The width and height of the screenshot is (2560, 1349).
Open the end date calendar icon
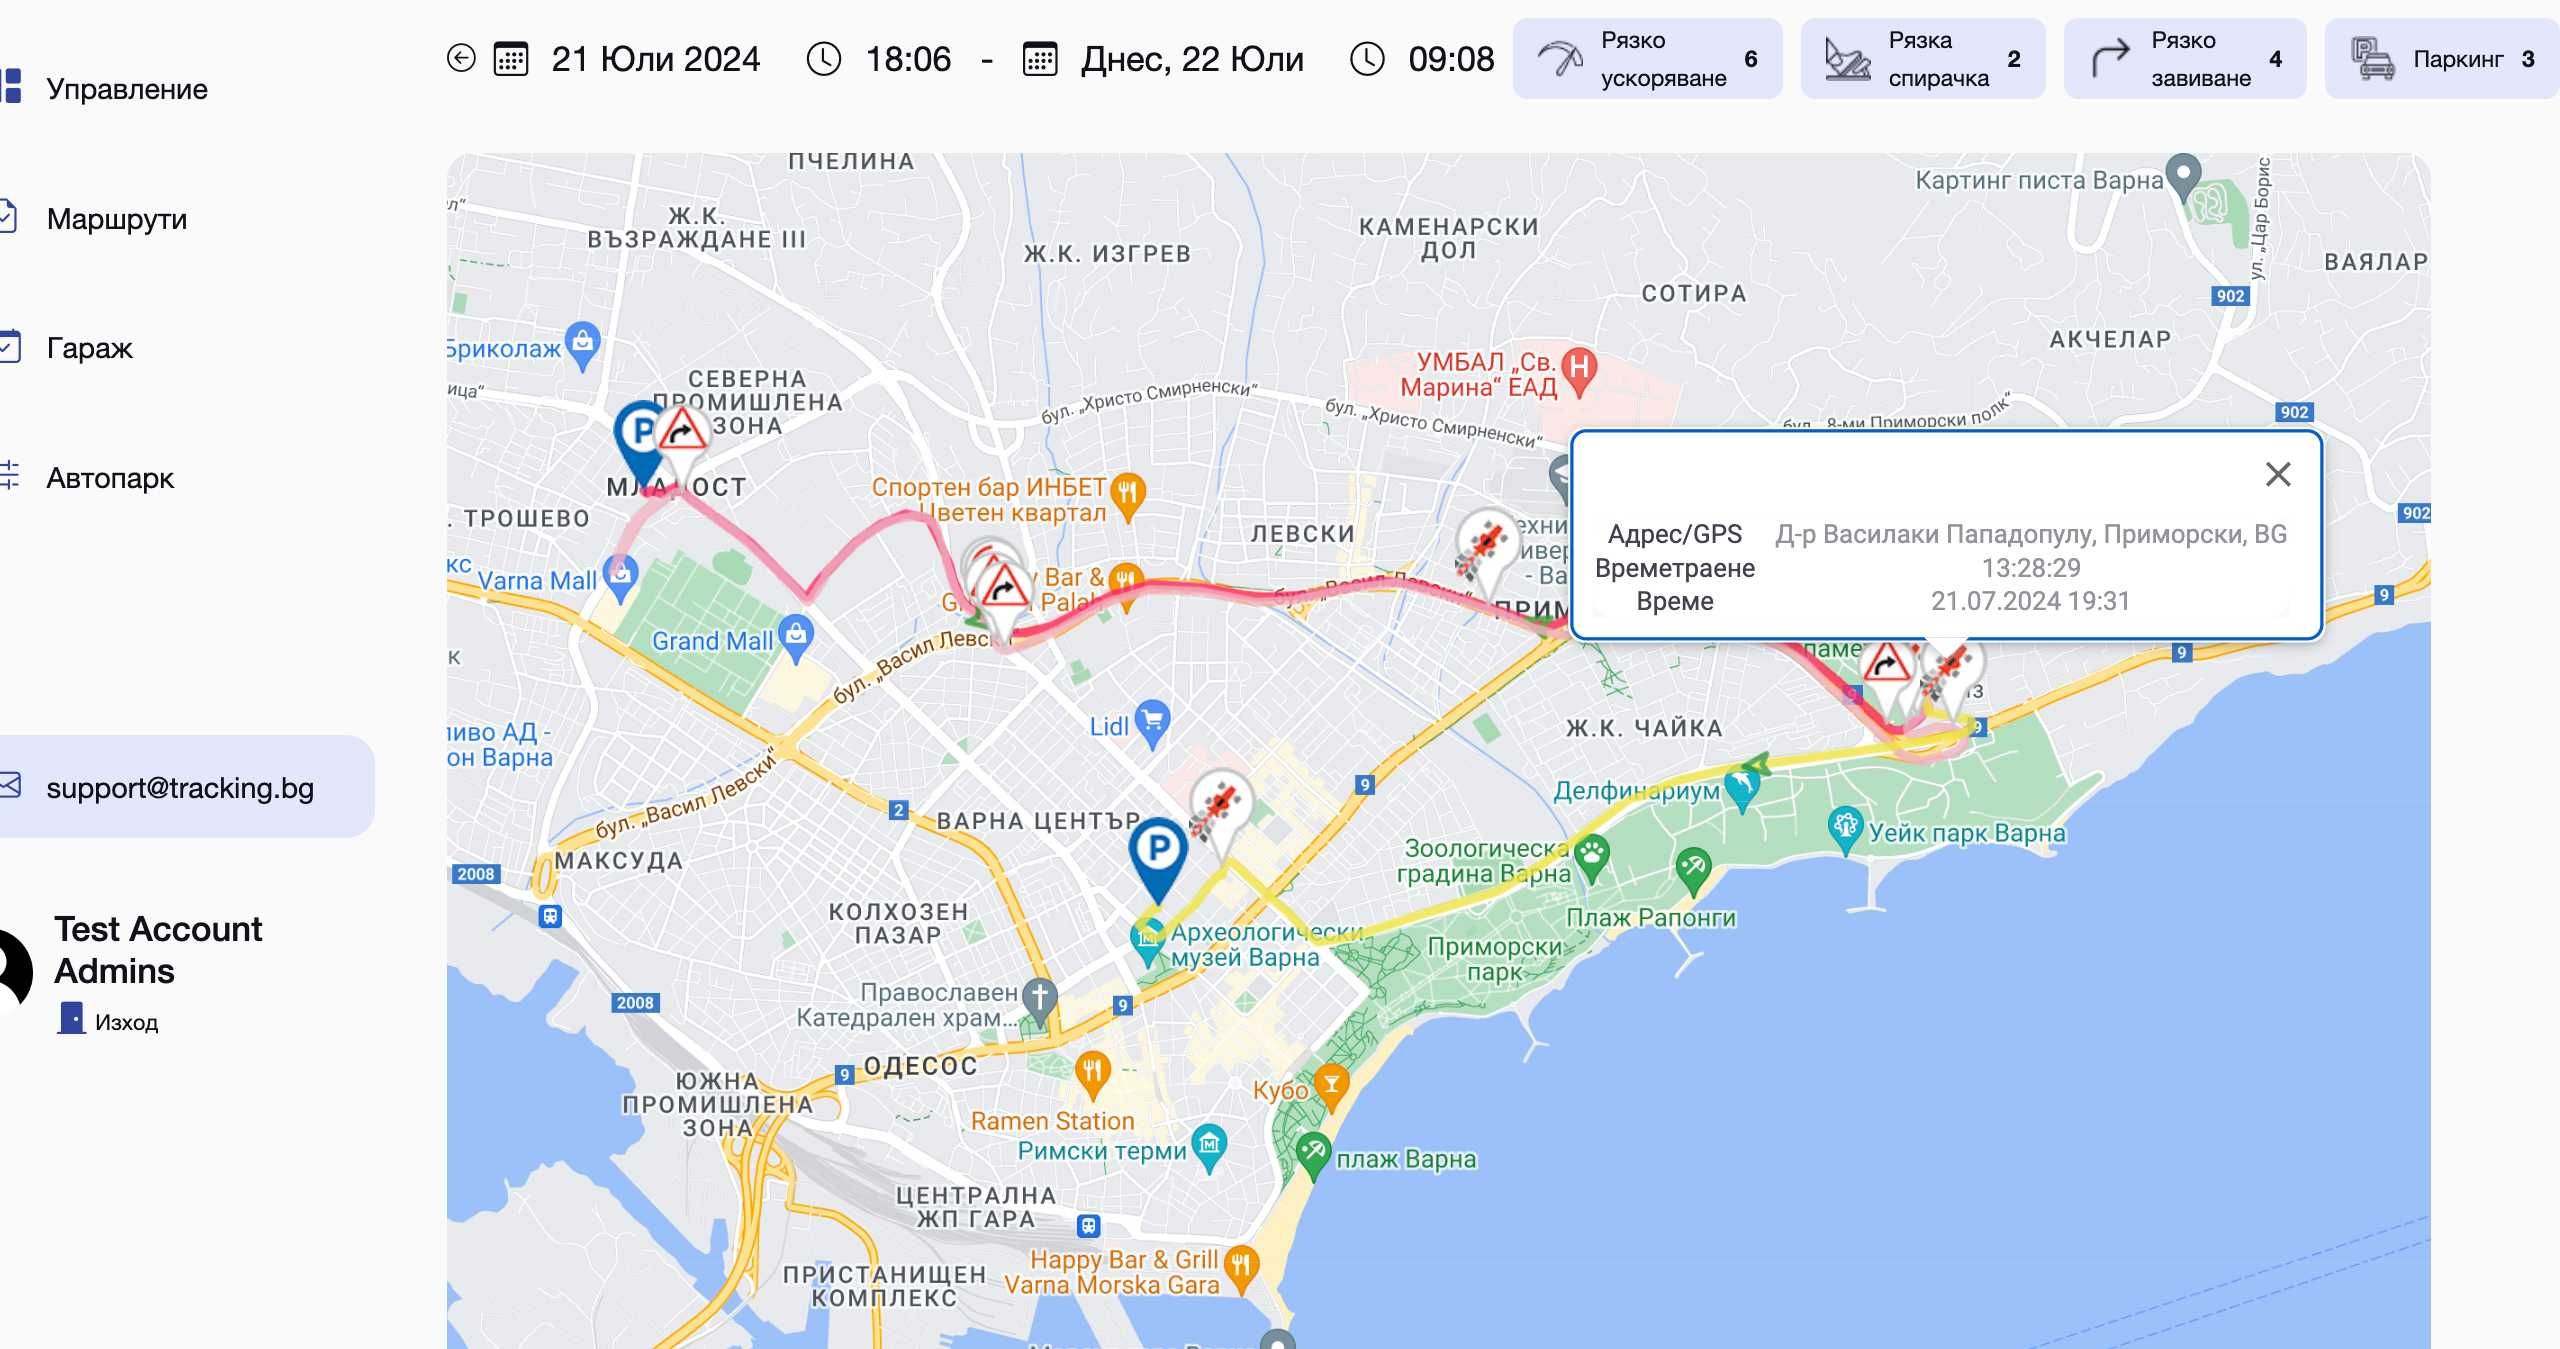pos(1040,58)
